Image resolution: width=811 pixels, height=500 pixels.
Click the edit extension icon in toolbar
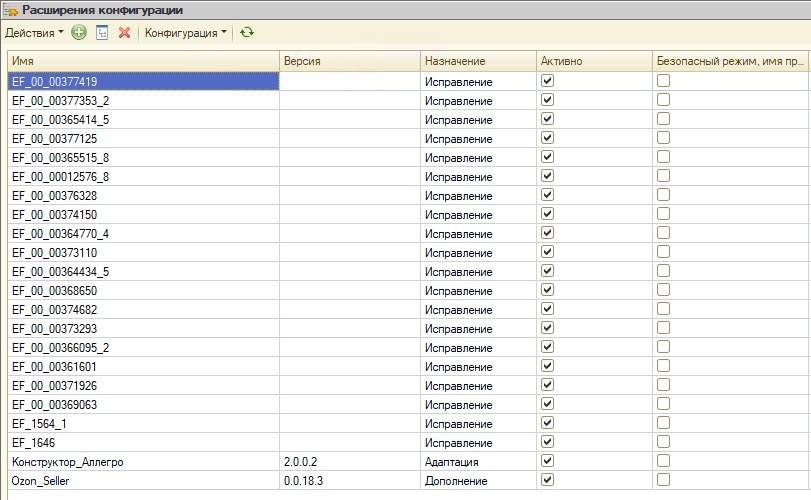click(x=102, y=33)
